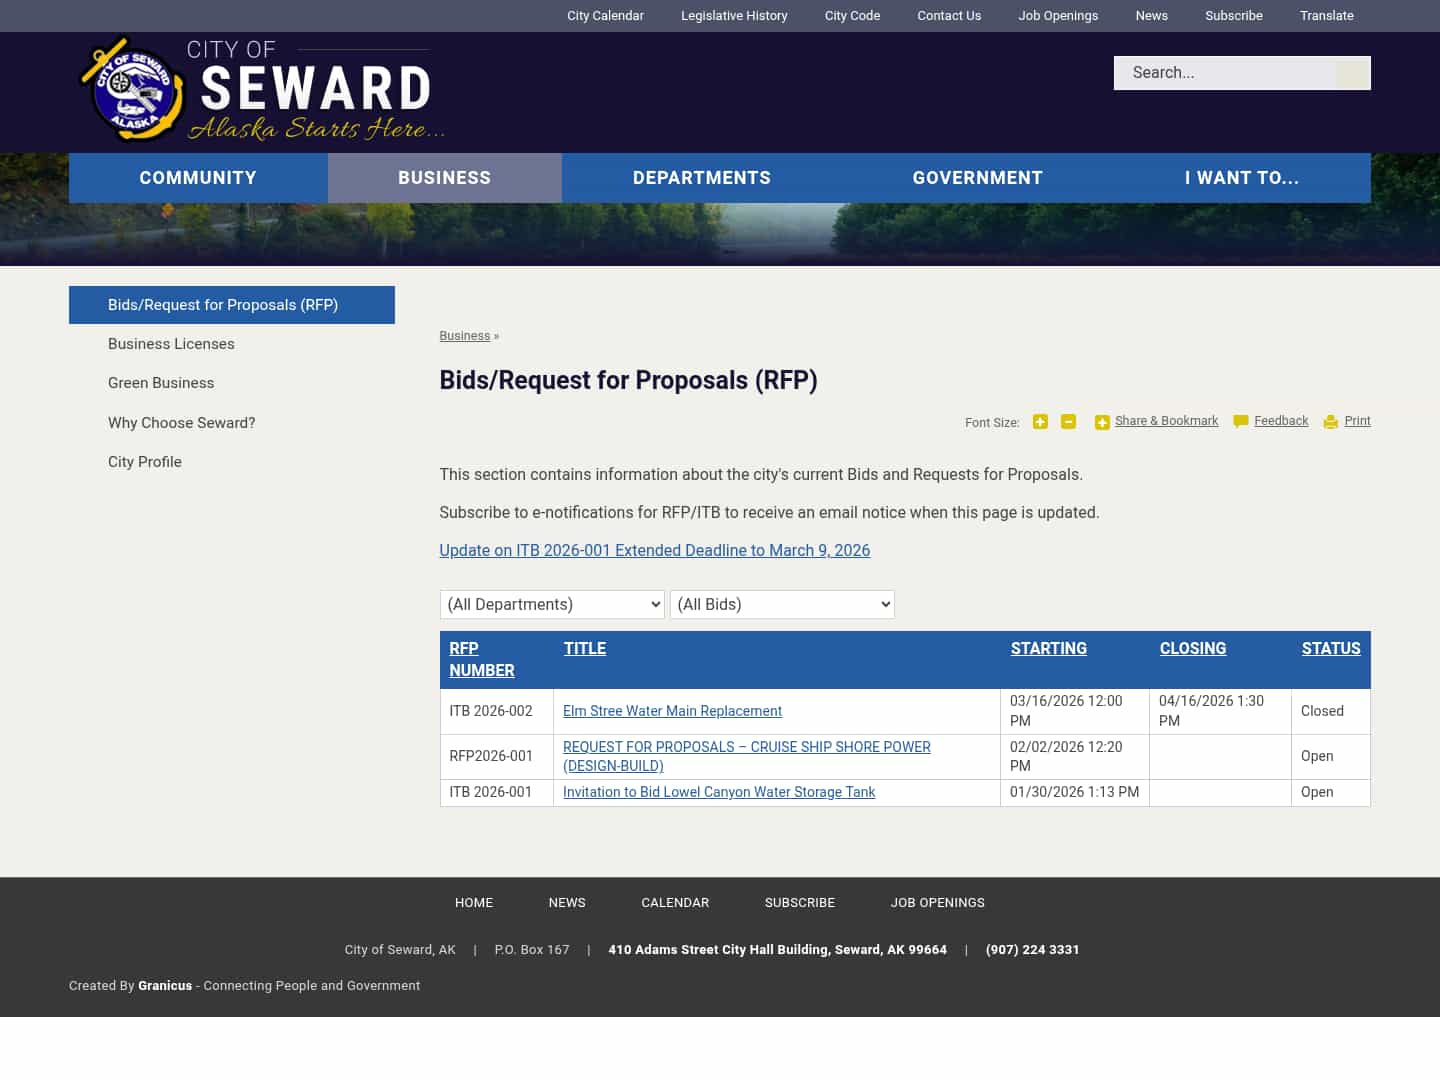
Task: Switch to the DEPARTMENTS navigation tab
Action: [701, 177]
